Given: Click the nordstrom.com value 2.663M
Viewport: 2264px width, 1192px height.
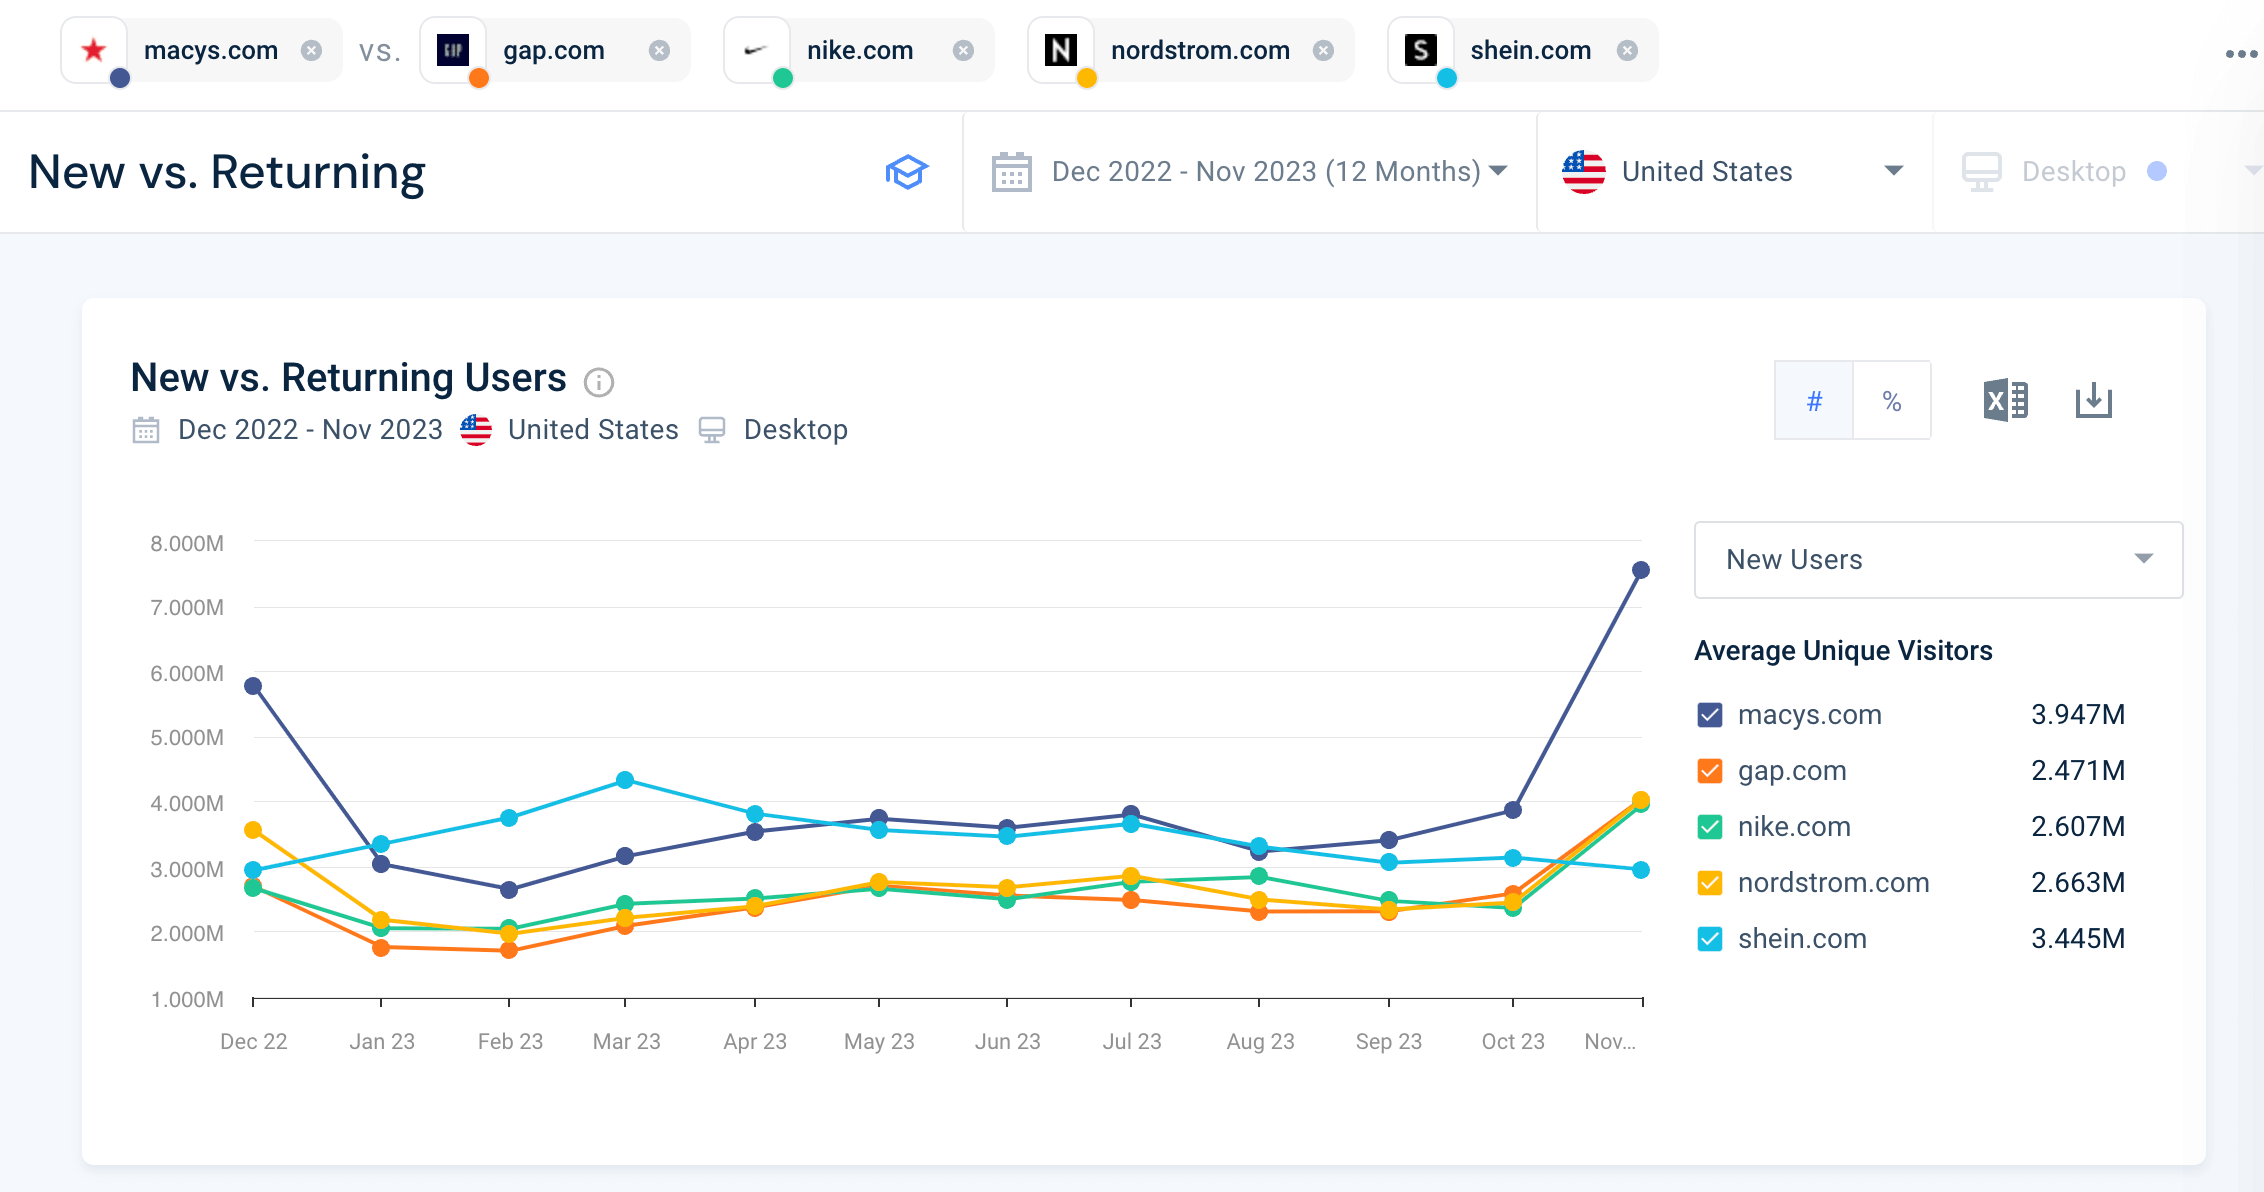Looking at the screenshot, I should click(x=2078, y=883).
